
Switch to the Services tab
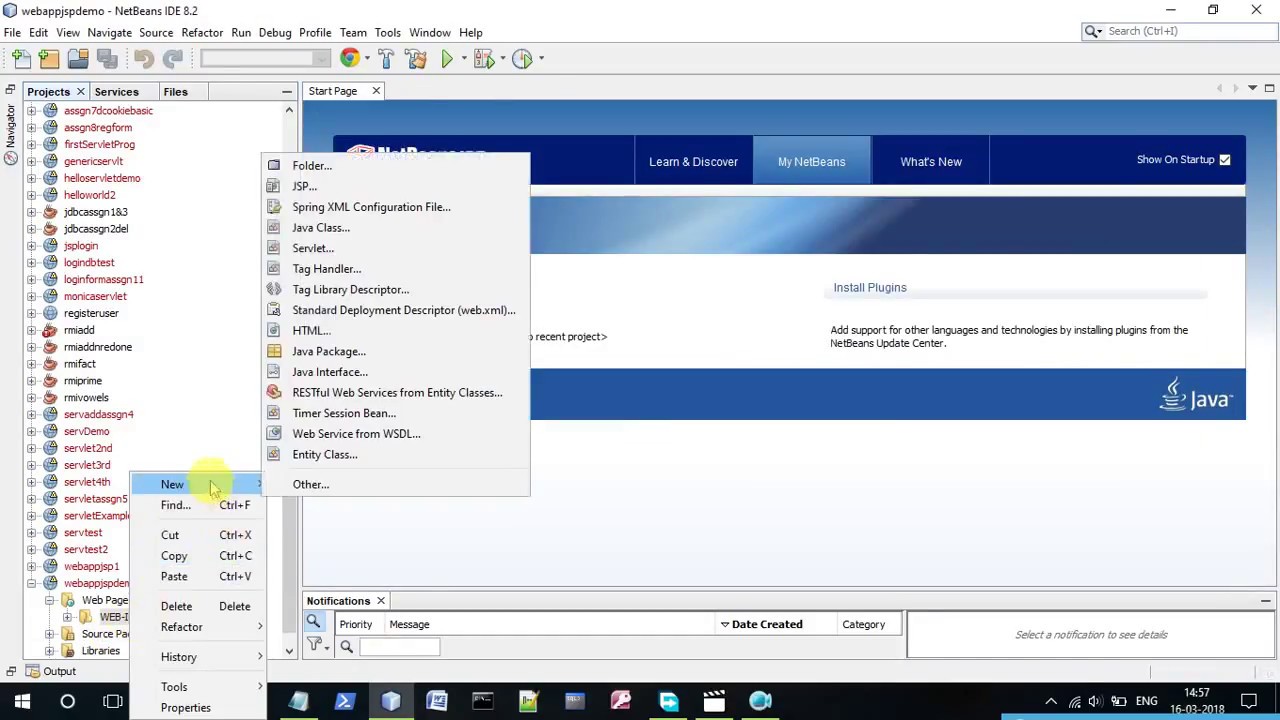(x=116, y=92)
